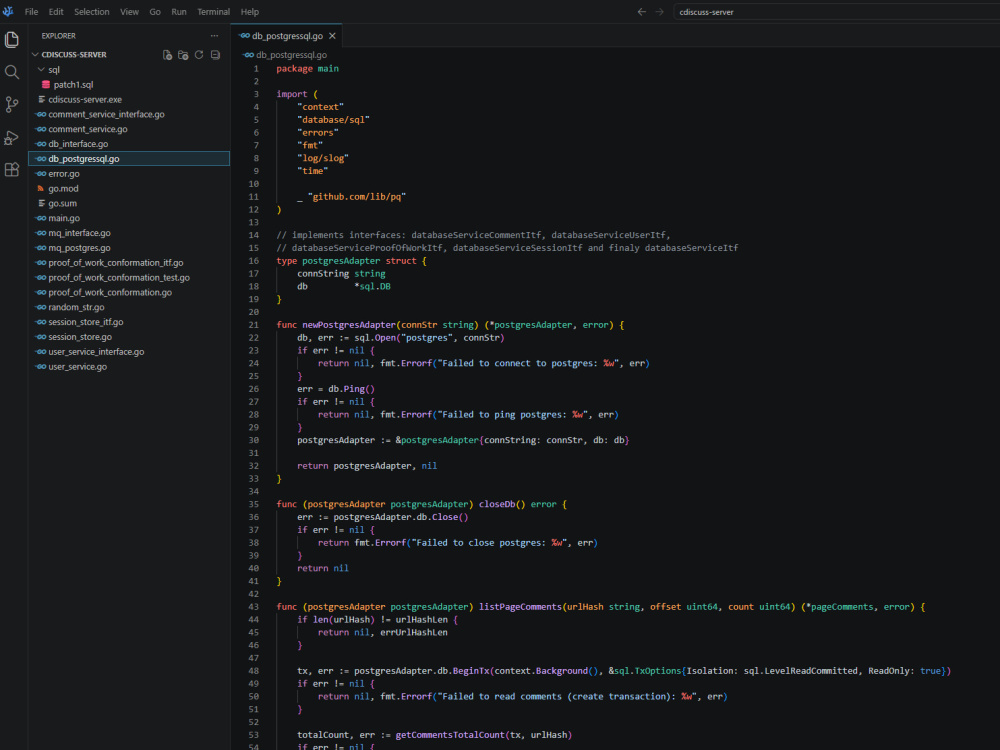Open the Run menu
Screen dimensions: 1000x750
(179, 11)
